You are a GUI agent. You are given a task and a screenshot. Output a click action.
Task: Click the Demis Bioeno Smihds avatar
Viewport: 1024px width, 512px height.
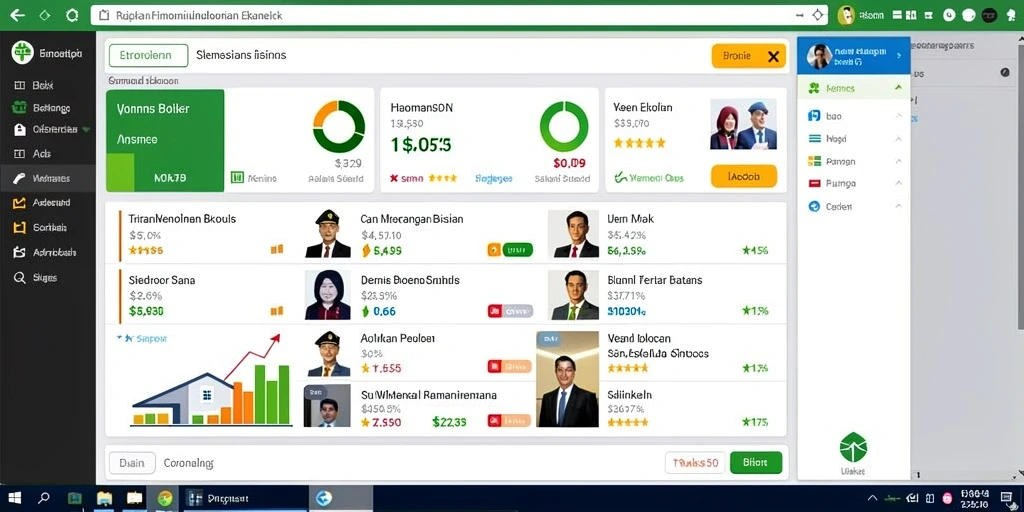point(328,295)
